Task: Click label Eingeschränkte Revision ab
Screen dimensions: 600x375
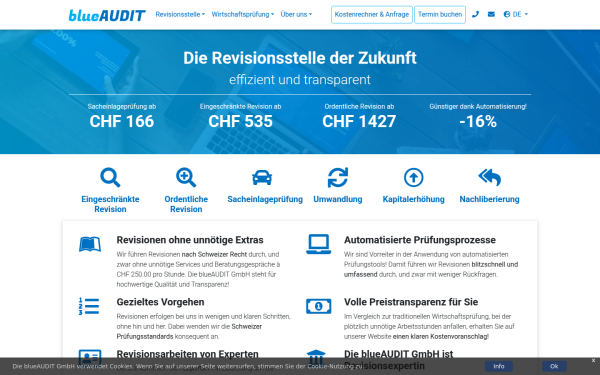Action: tap(240, 106)
